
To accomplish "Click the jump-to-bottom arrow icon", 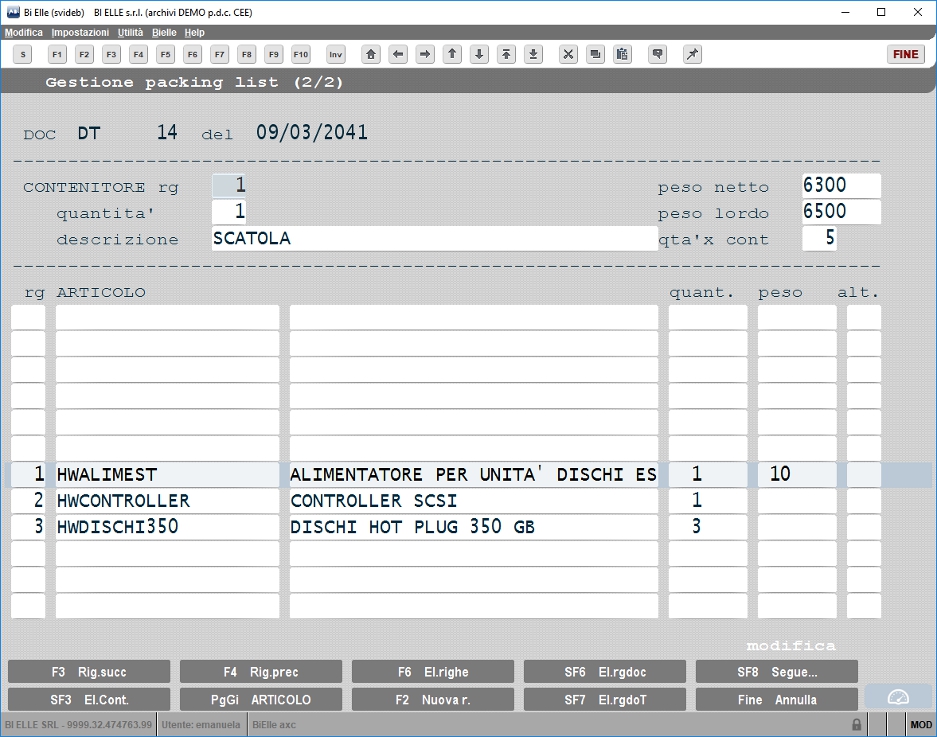I will (533, 54).
